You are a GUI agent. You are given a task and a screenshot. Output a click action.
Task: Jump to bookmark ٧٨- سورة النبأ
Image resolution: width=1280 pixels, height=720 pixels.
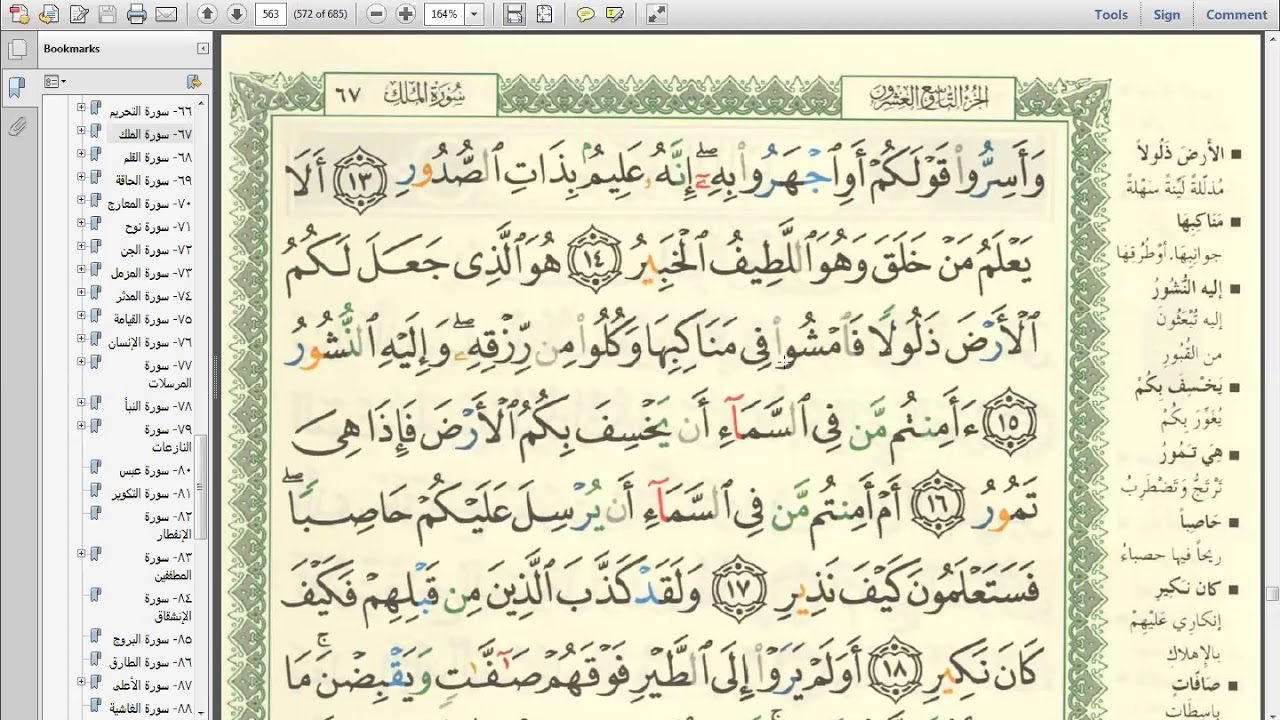click(157, 406)
